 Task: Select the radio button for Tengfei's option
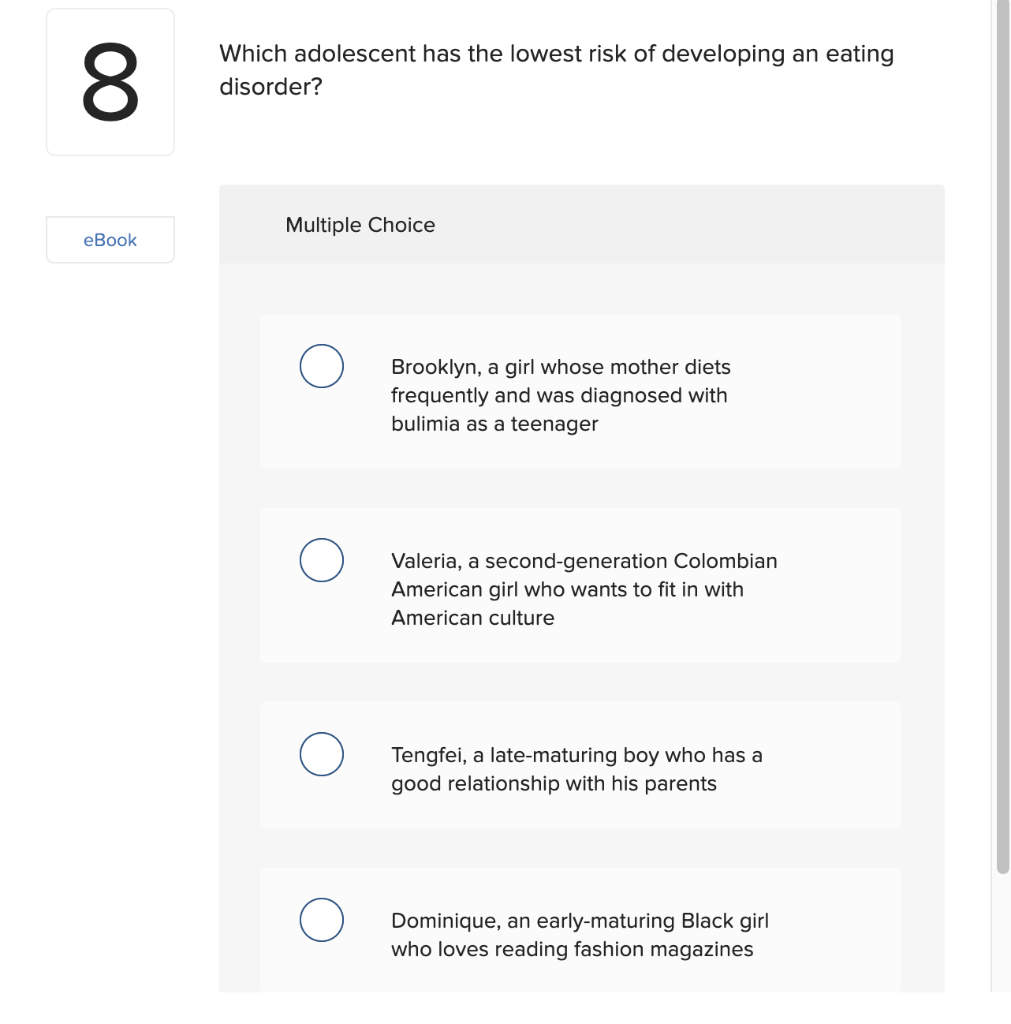(x=321, y=754)
